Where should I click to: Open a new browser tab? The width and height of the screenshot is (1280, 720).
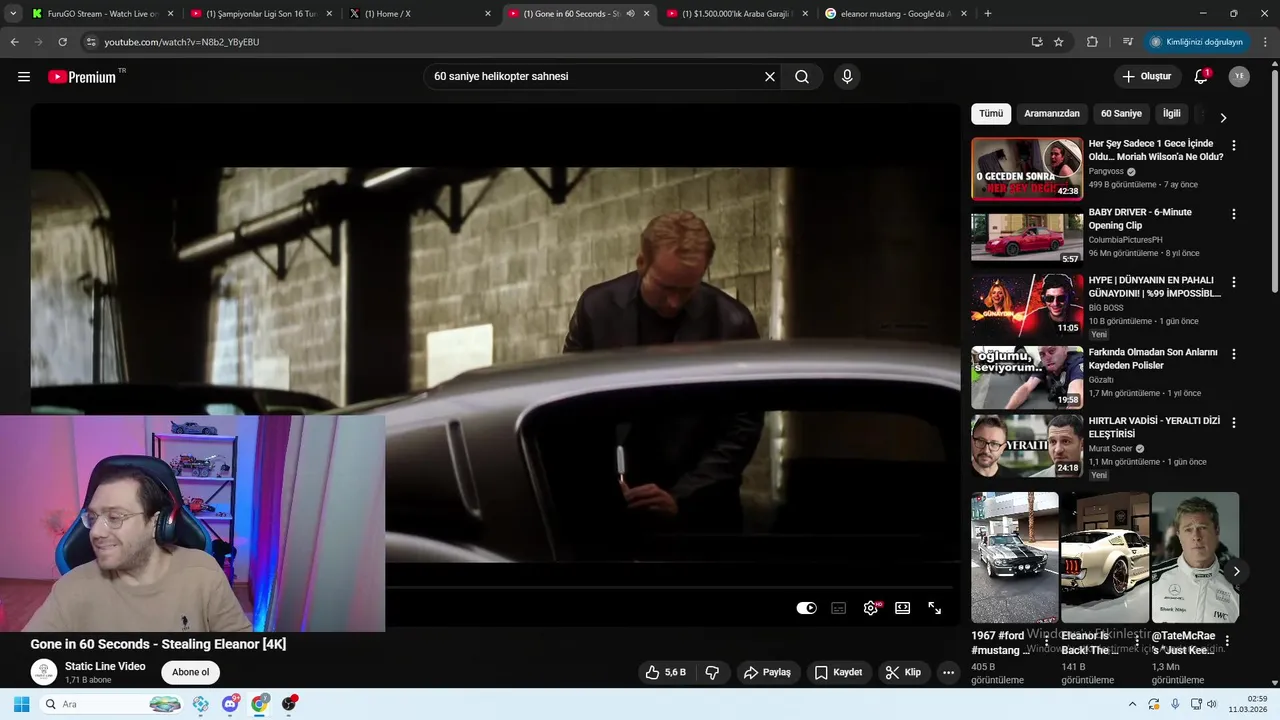tap(988, 14)
